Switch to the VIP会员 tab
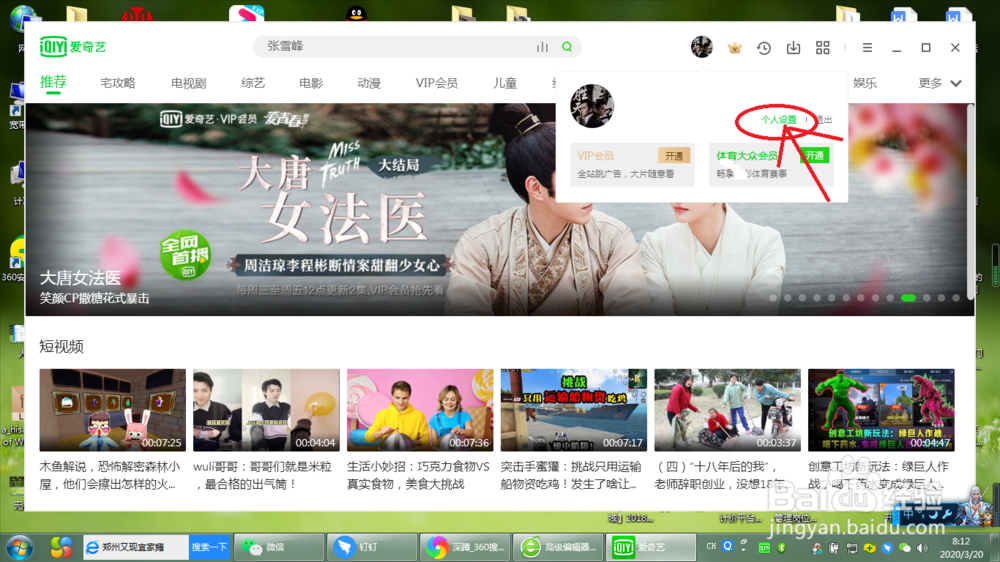 436,83
